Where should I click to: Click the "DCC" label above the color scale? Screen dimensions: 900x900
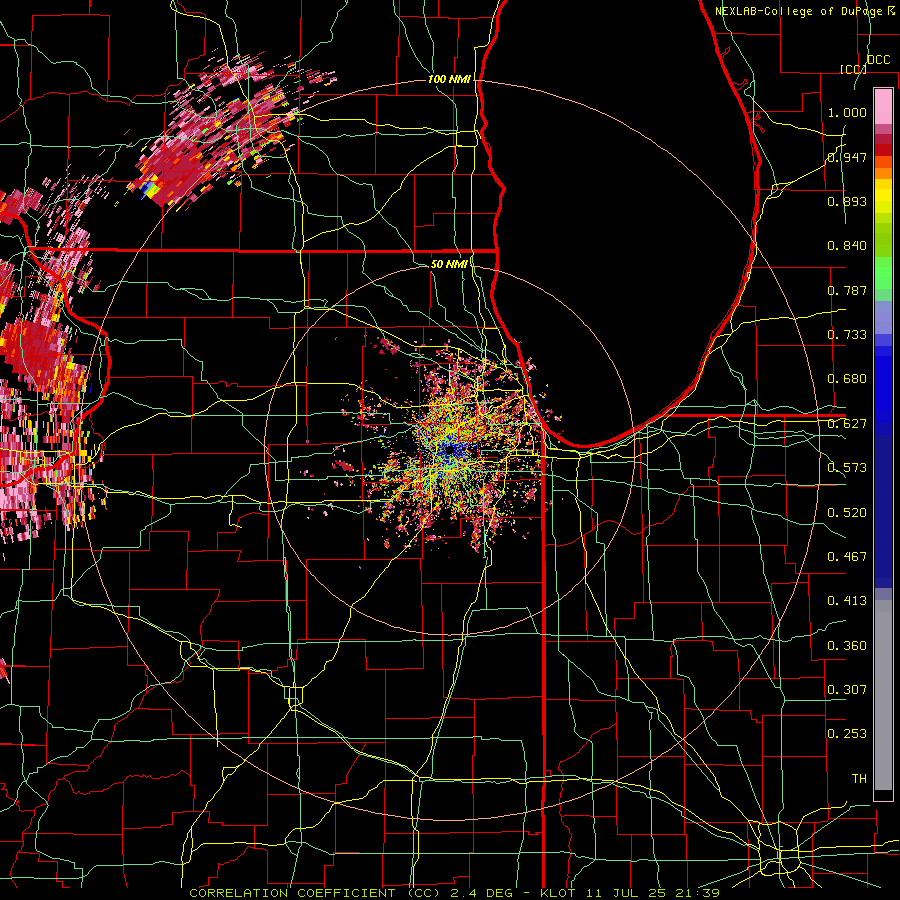coord(879,60)
